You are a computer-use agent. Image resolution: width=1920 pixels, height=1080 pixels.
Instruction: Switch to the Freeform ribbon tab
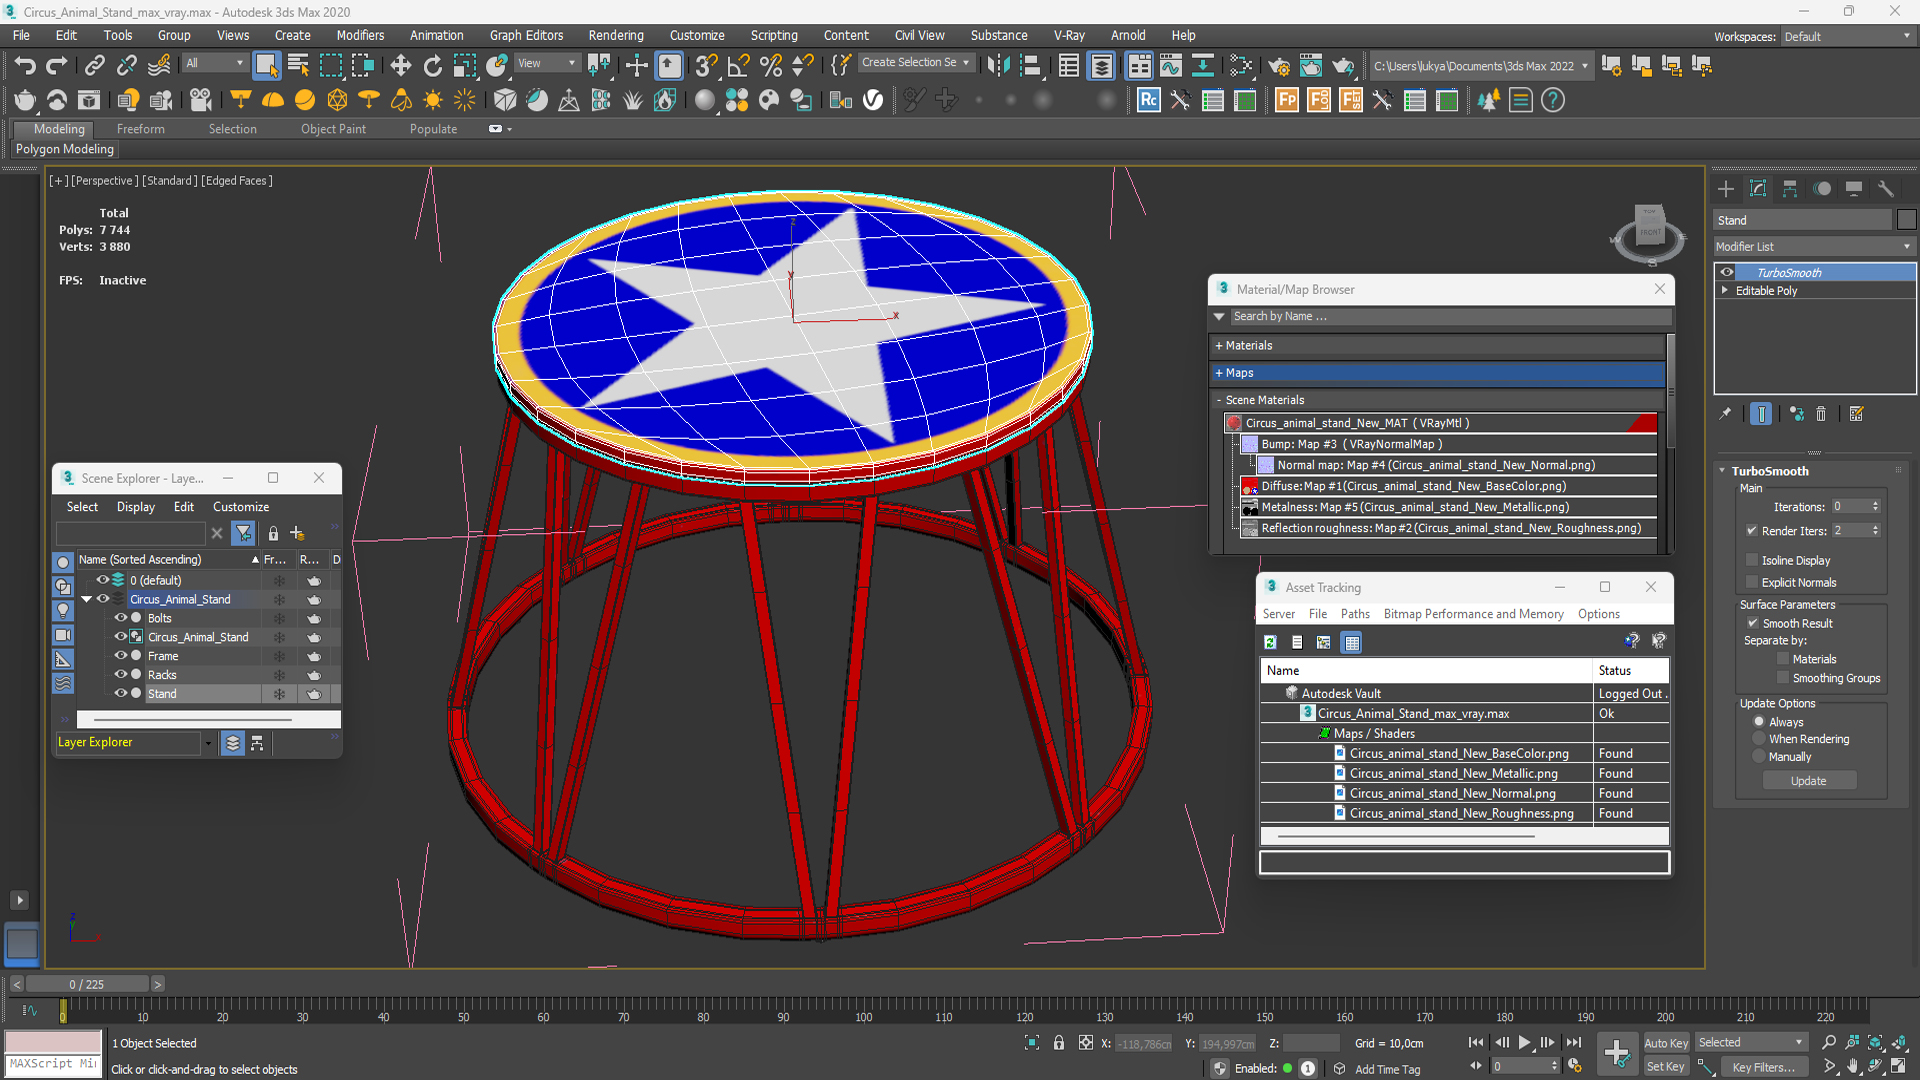tap(140, 129)
